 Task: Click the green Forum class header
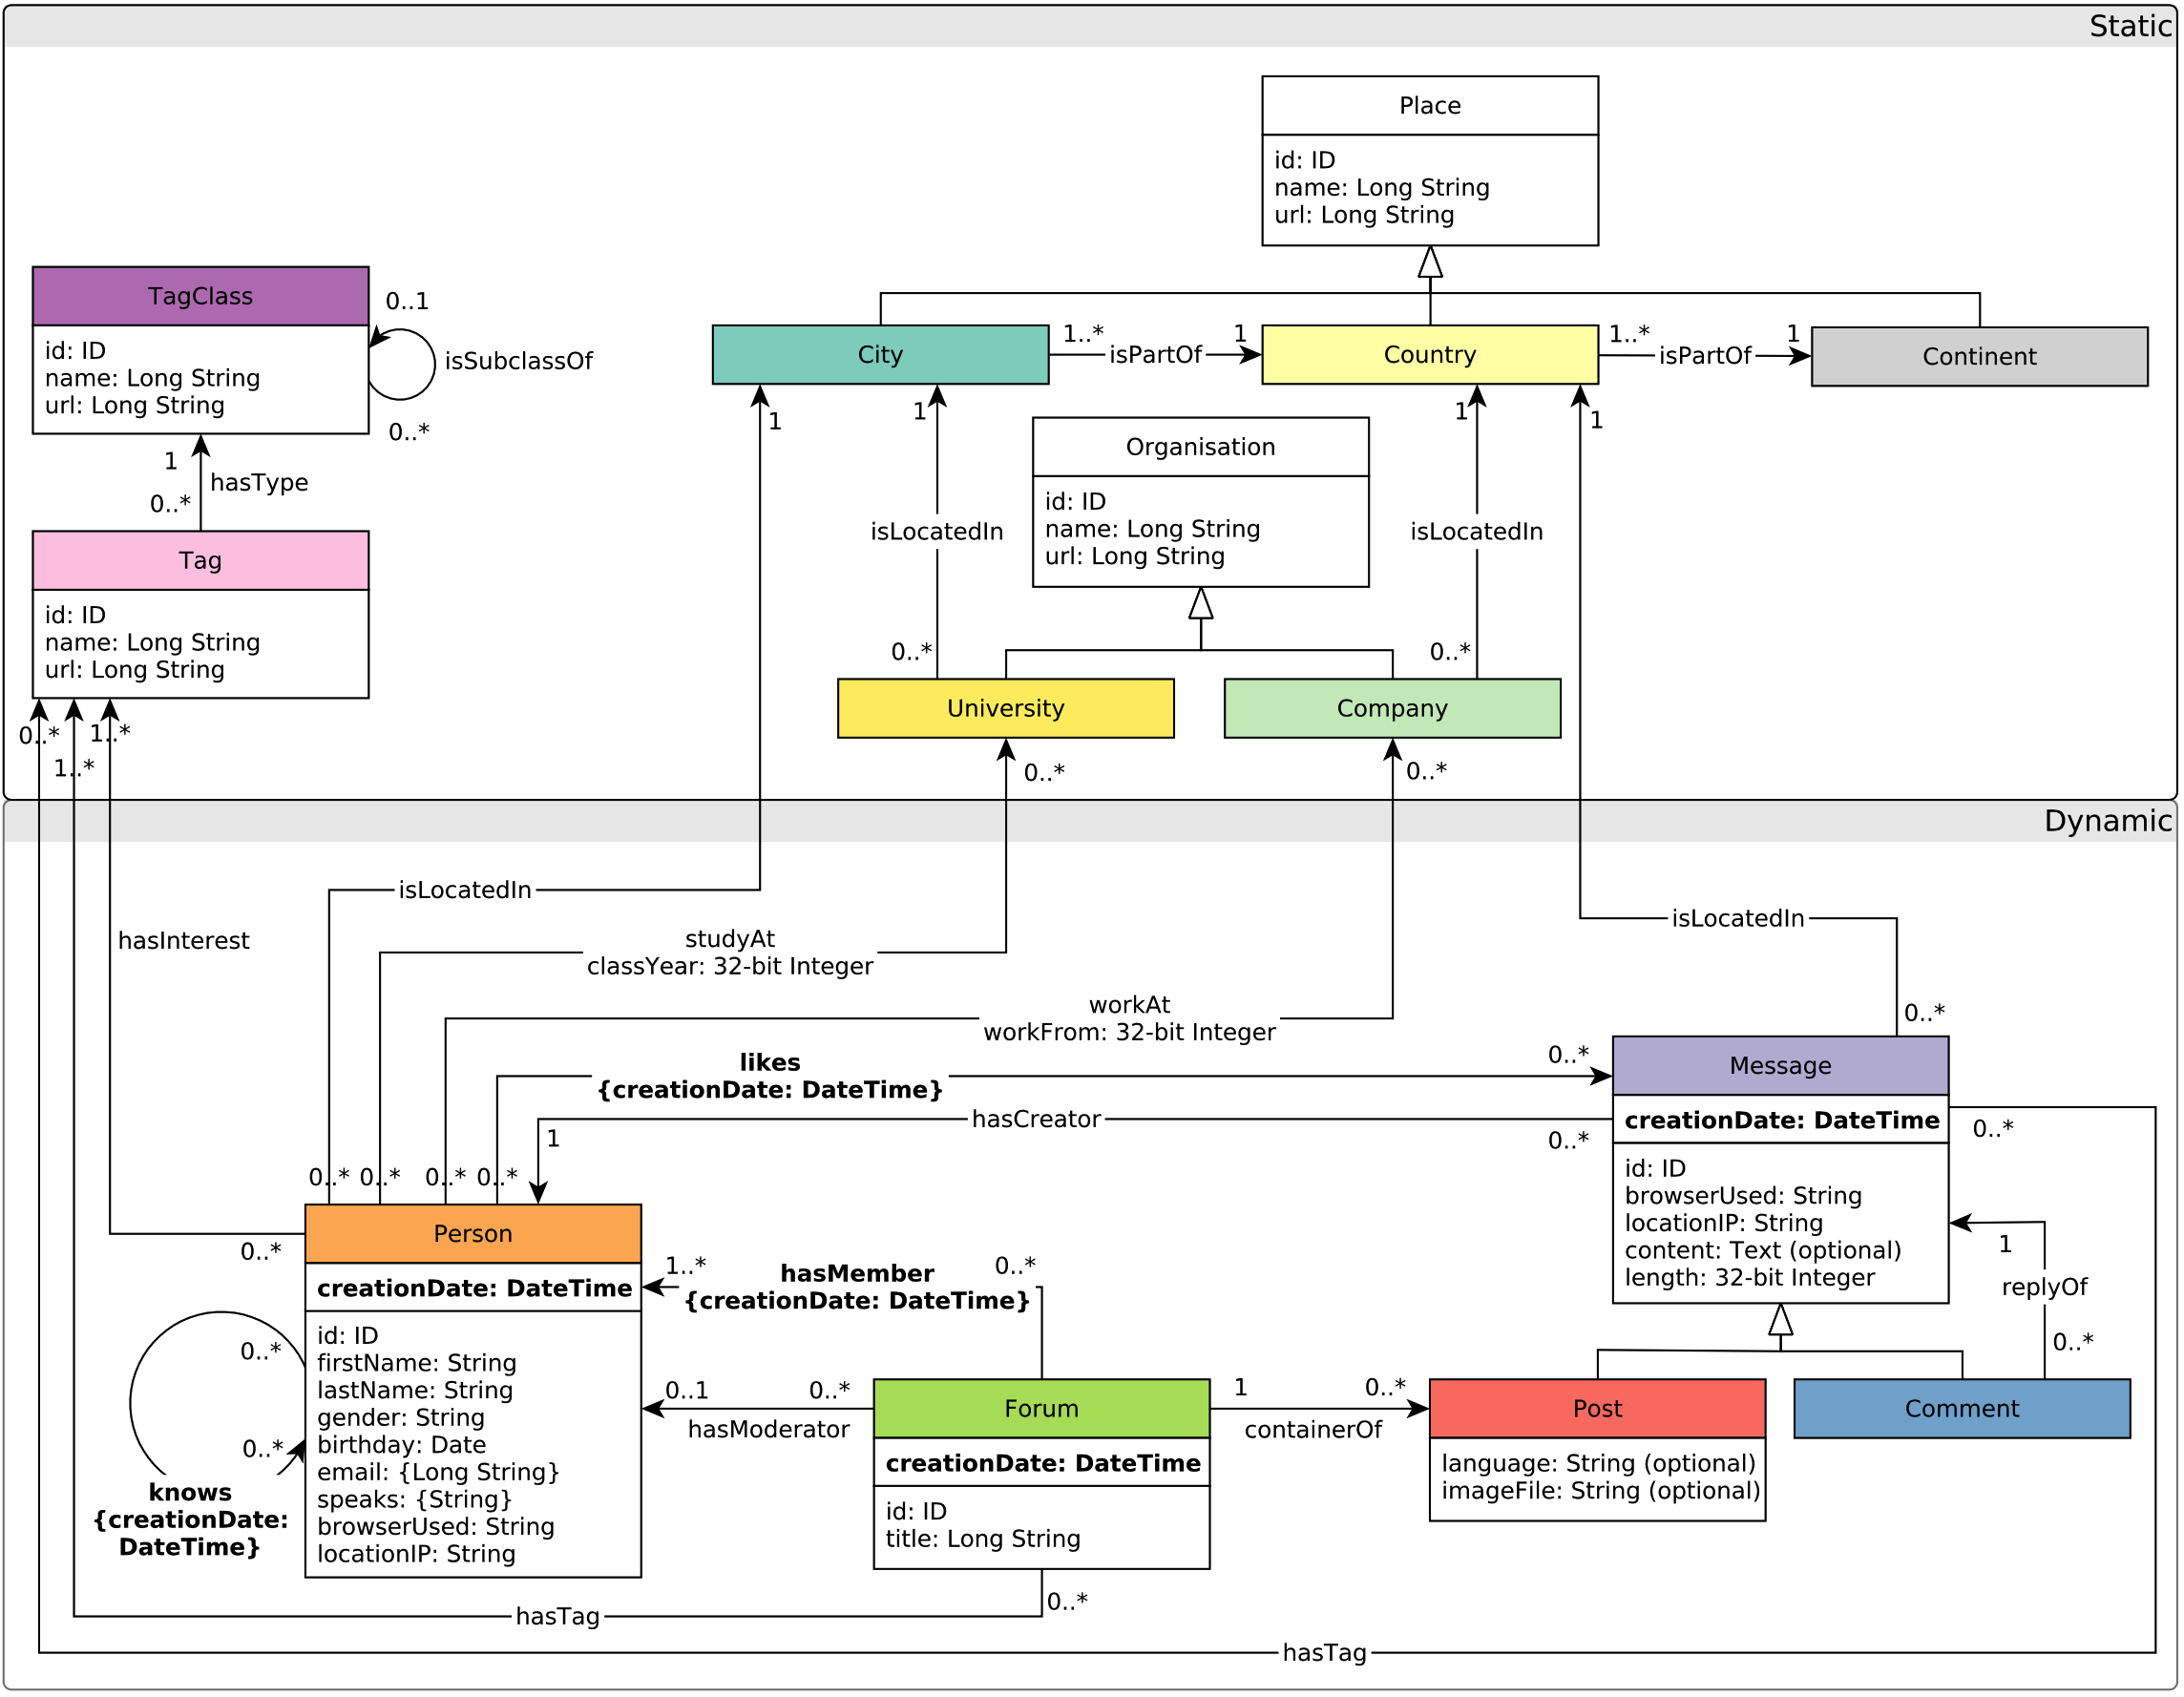[1041, 1409]
